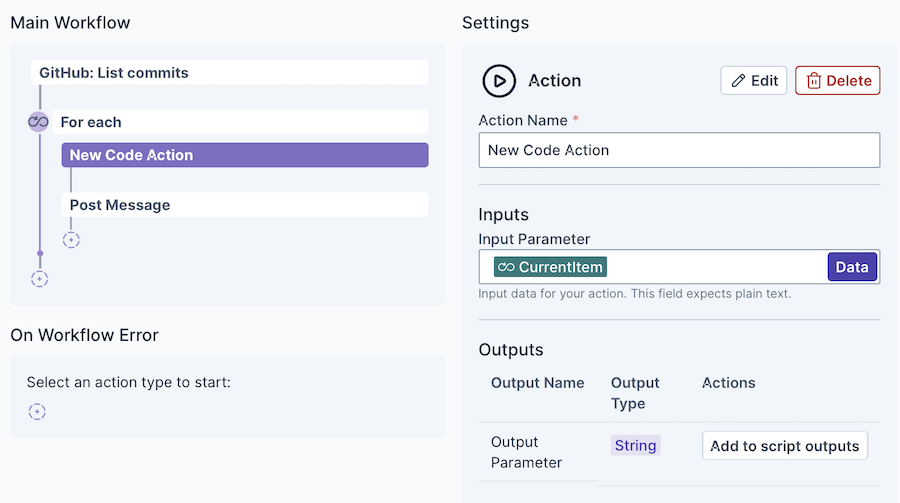Image resolution: width=900 pixels, height=503 pixels.
Task: Click the loop icon in the CurrentItem tag
Action: tap(506, 267)
